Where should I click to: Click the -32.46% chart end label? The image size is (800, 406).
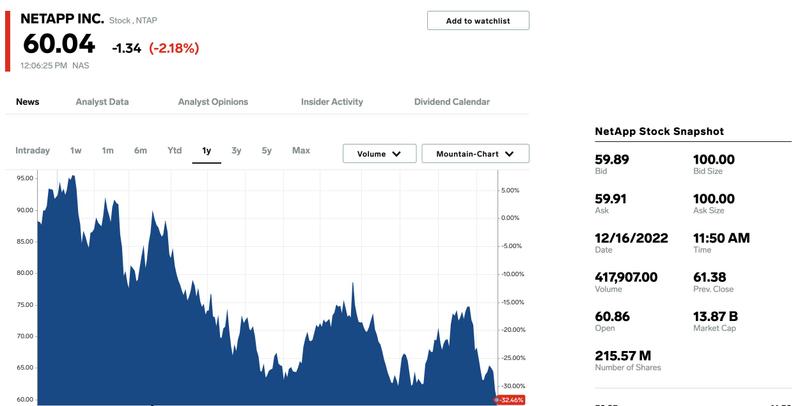[x=511, y=400]
